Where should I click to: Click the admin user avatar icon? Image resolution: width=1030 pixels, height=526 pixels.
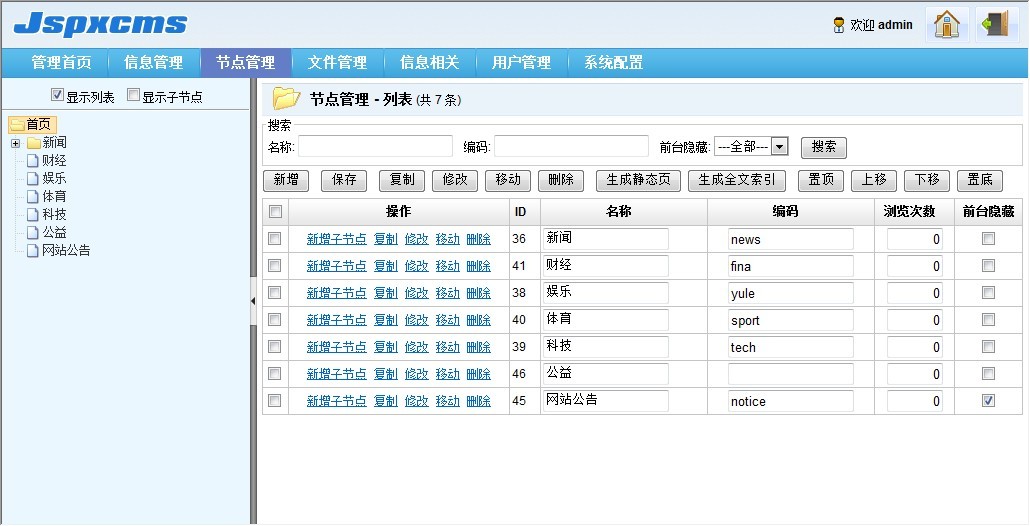[838, 25]
